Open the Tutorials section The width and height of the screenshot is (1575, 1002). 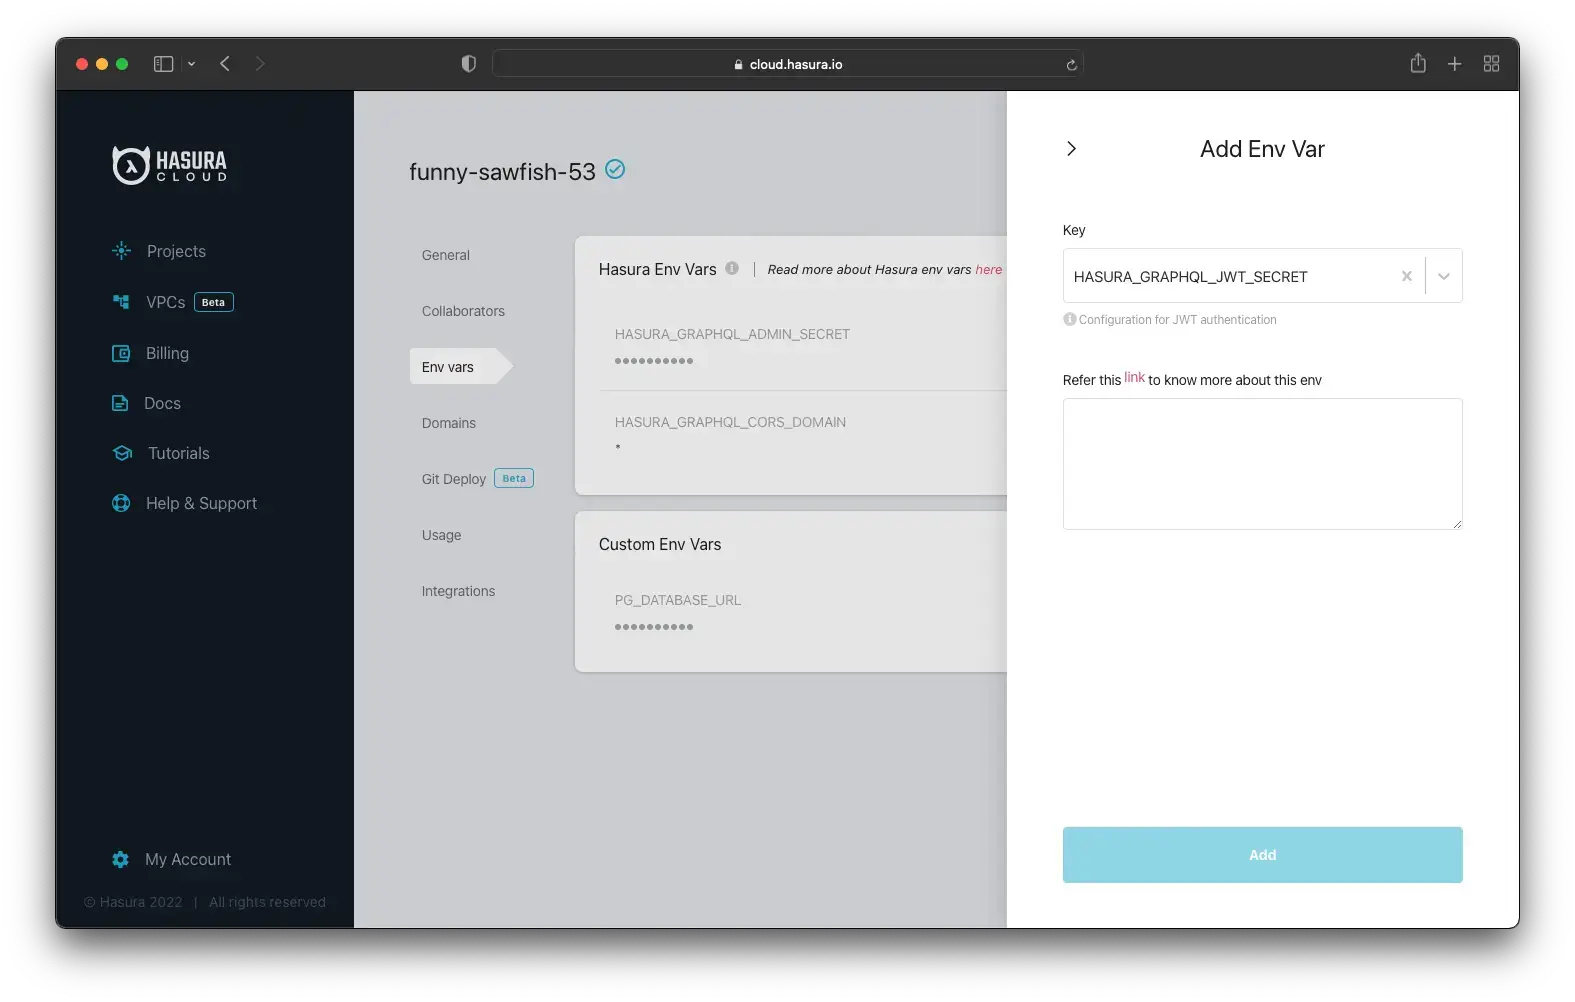click(x=178, y=453)
